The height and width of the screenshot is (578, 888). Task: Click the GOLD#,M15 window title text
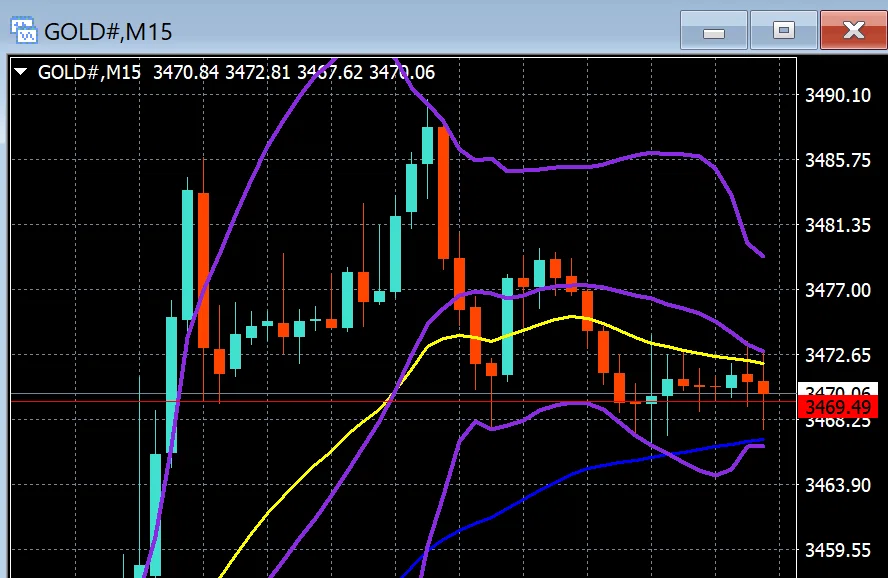[x=108, y=32]
